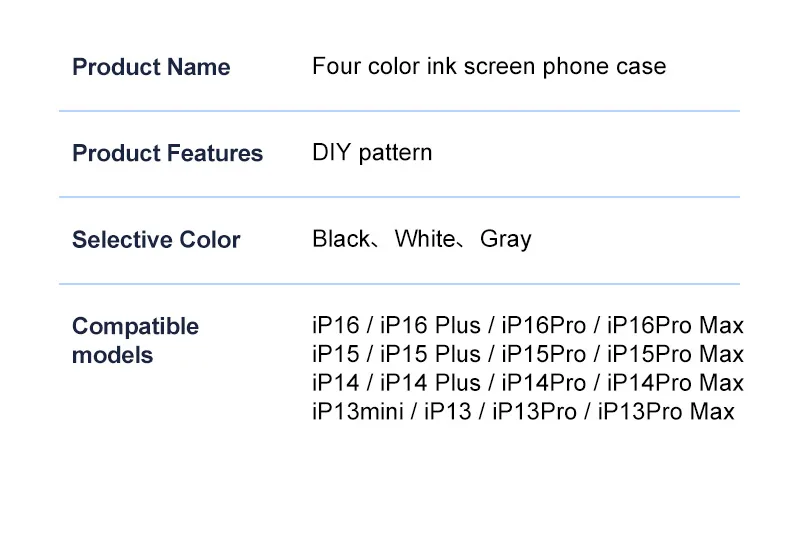Click the Selective Color label

coord(156,240)
